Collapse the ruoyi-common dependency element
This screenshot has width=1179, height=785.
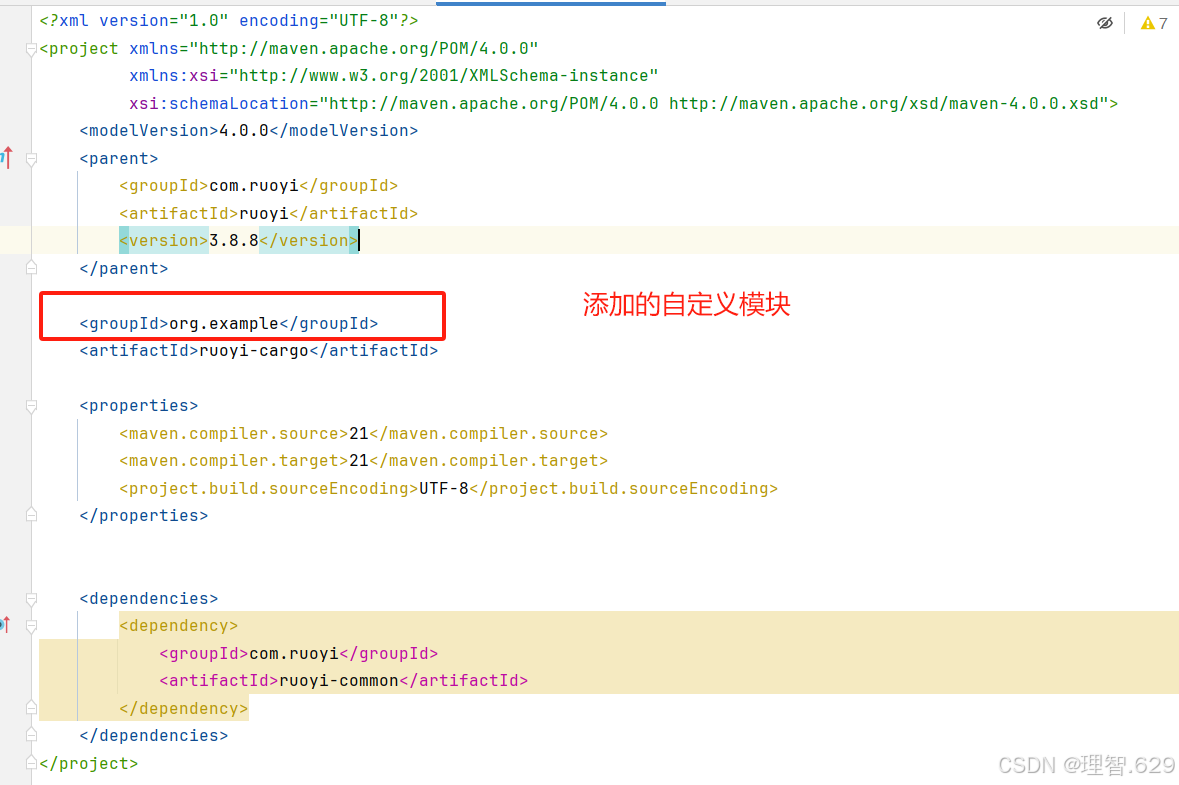tap(30, 625)
